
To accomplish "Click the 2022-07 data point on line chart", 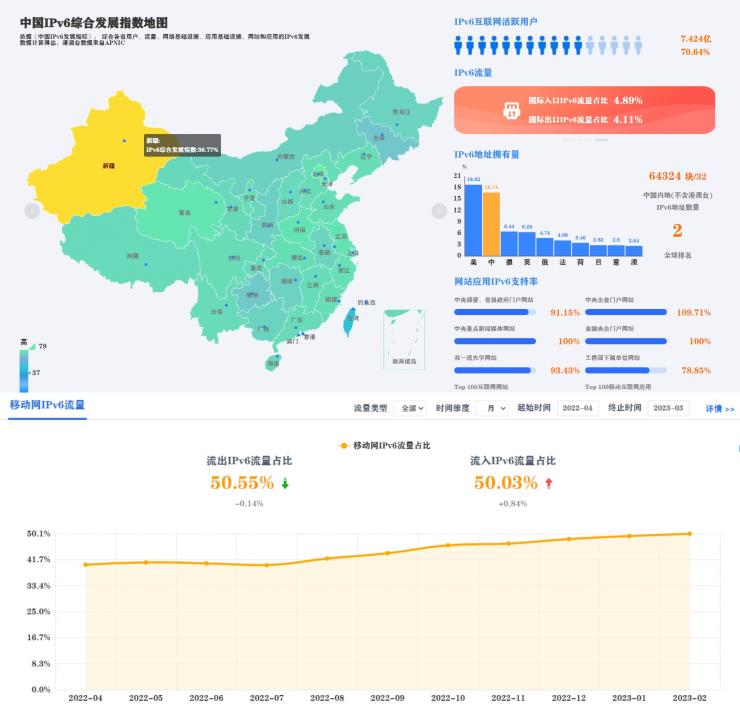I will click(267, 565).
